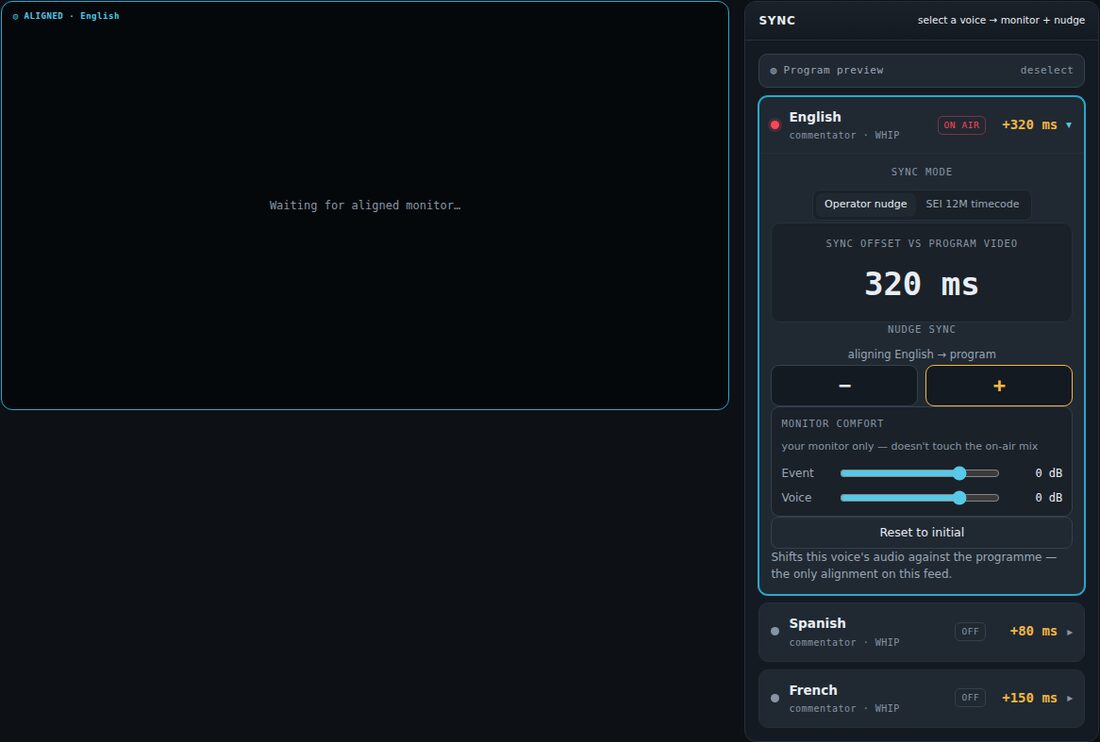Click the +320 ms offset on English
1100x742 pixels.
1029,125
